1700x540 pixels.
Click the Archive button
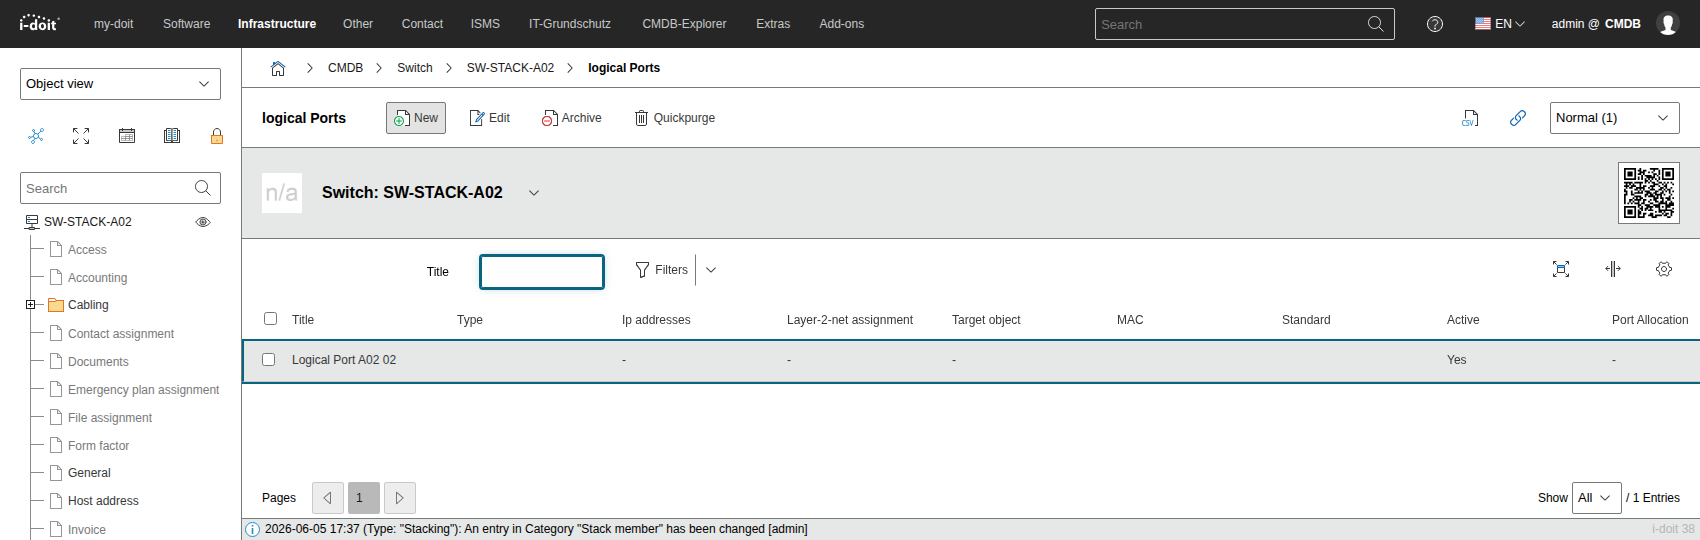point(572,118)
